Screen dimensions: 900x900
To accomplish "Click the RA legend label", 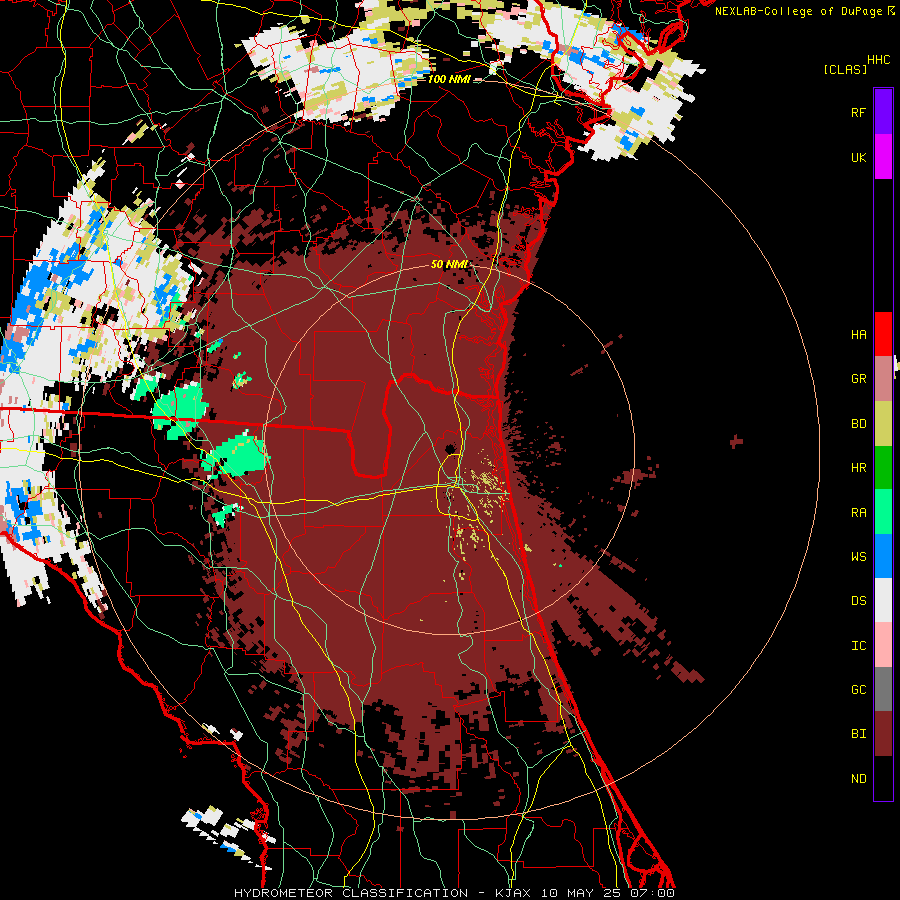I will [x=858, y=512].
